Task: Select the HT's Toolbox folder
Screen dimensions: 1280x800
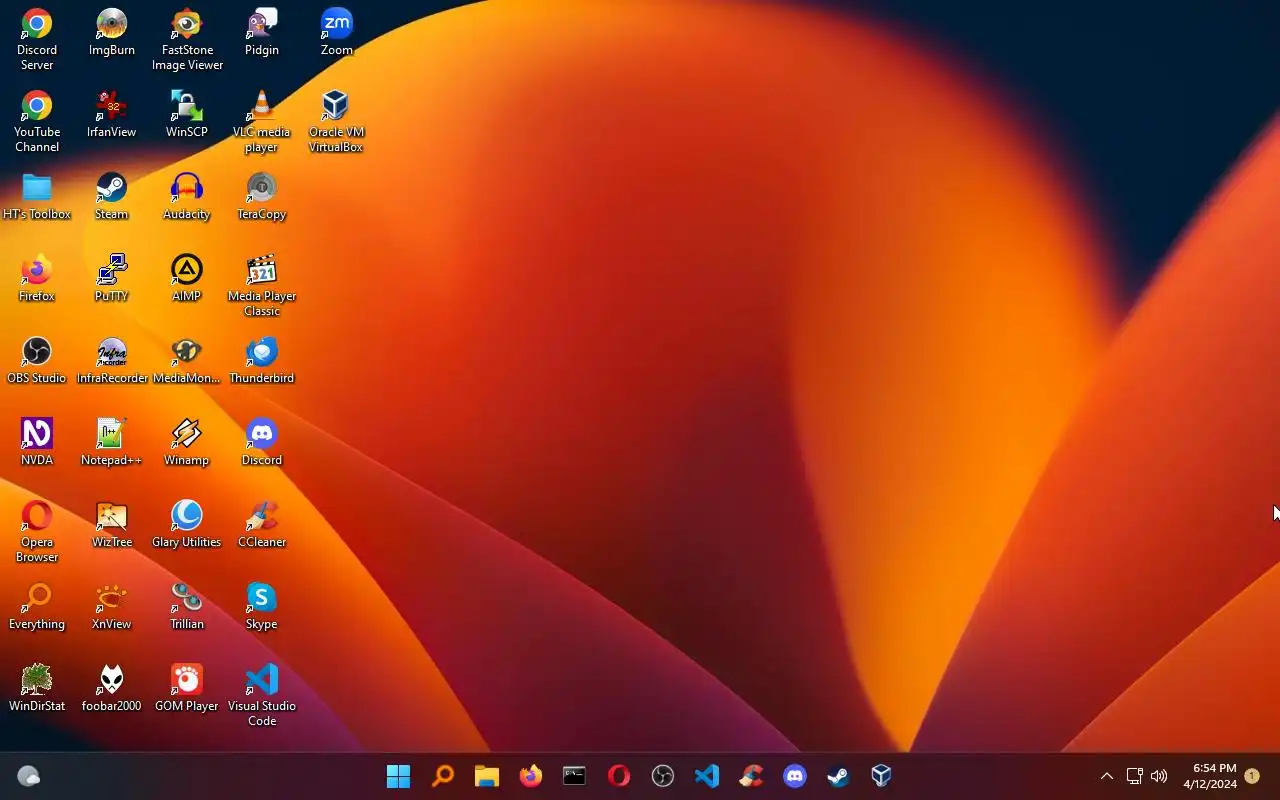Action: (x=37, y=197)
